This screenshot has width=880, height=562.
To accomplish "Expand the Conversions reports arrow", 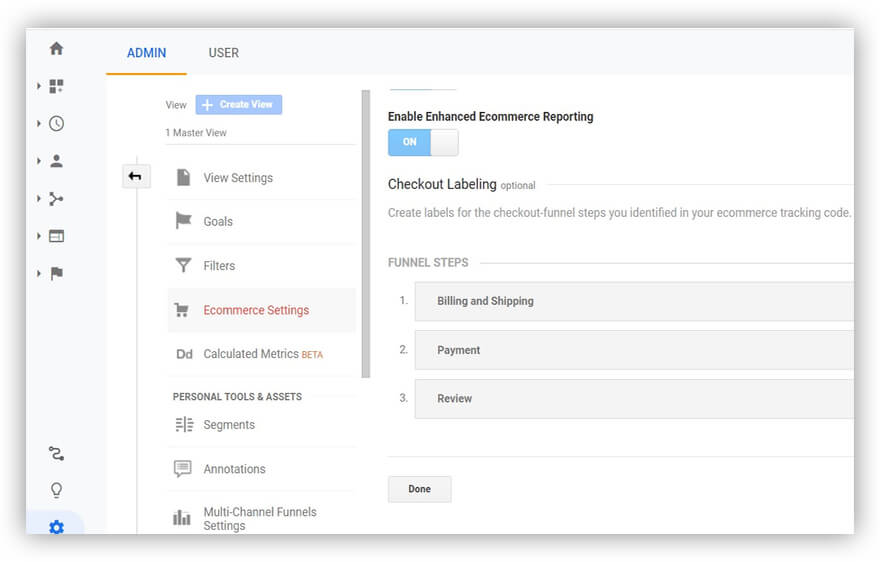I will tap(39, 273).
